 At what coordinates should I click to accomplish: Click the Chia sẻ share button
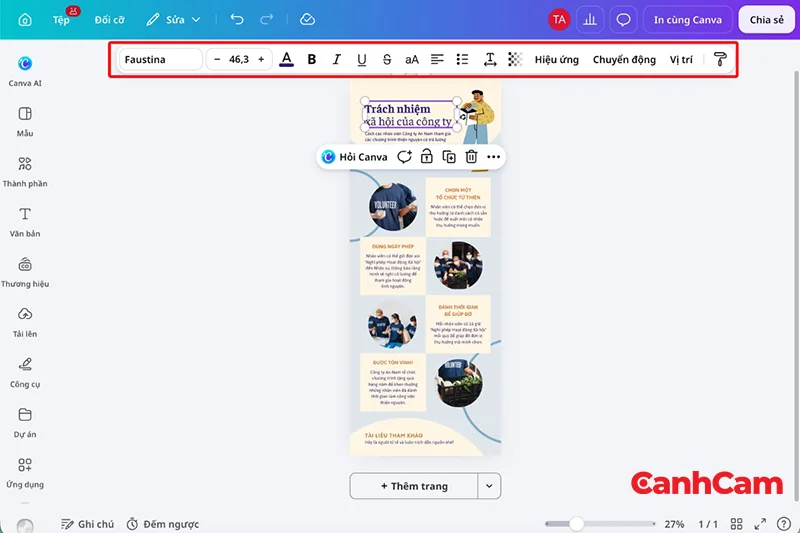pos(766,20)
